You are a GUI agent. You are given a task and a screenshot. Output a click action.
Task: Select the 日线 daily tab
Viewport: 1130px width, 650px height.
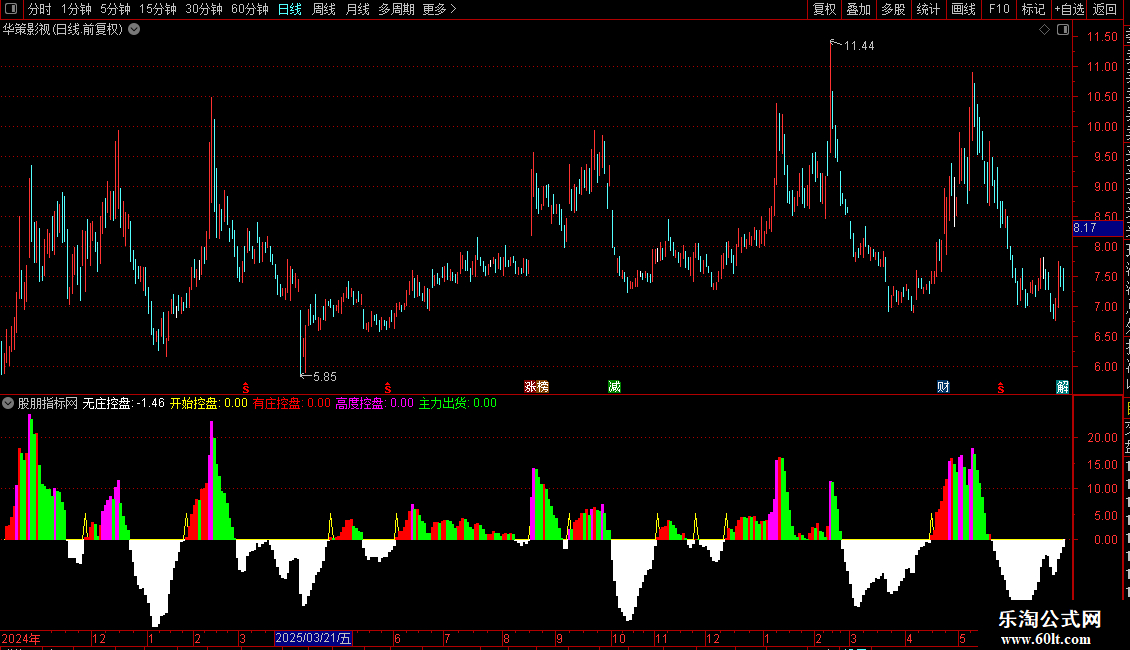pos(290,9)
